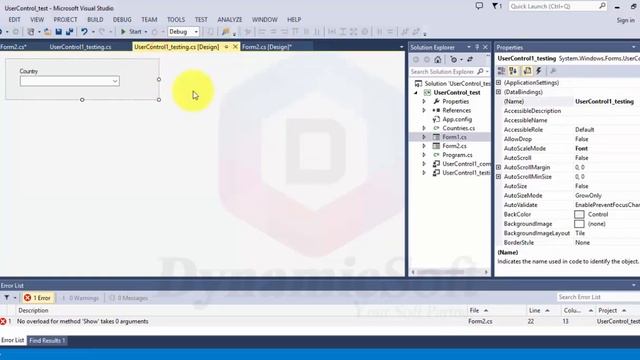640x360 pixels.
Task: Open the DEBUG menu
Action: click(122, 20)
